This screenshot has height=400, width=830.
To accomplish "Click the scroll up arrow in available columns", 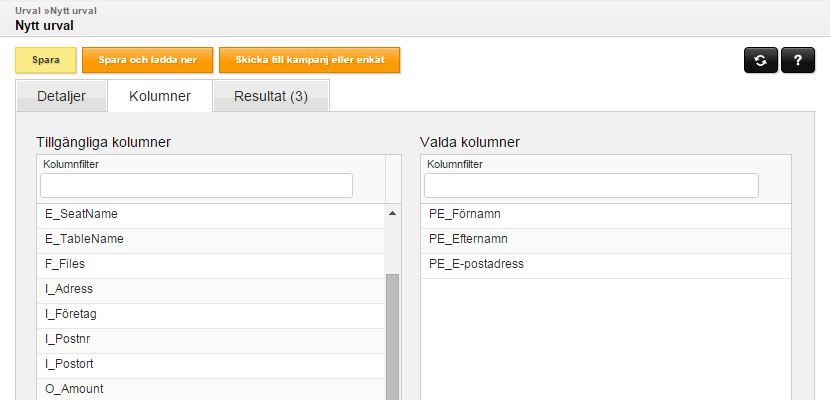I will [392, 214].
